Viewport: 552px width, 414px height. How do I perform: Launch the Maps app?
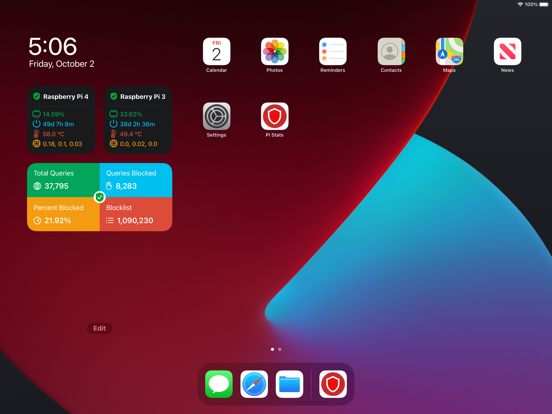pos(449,51)
